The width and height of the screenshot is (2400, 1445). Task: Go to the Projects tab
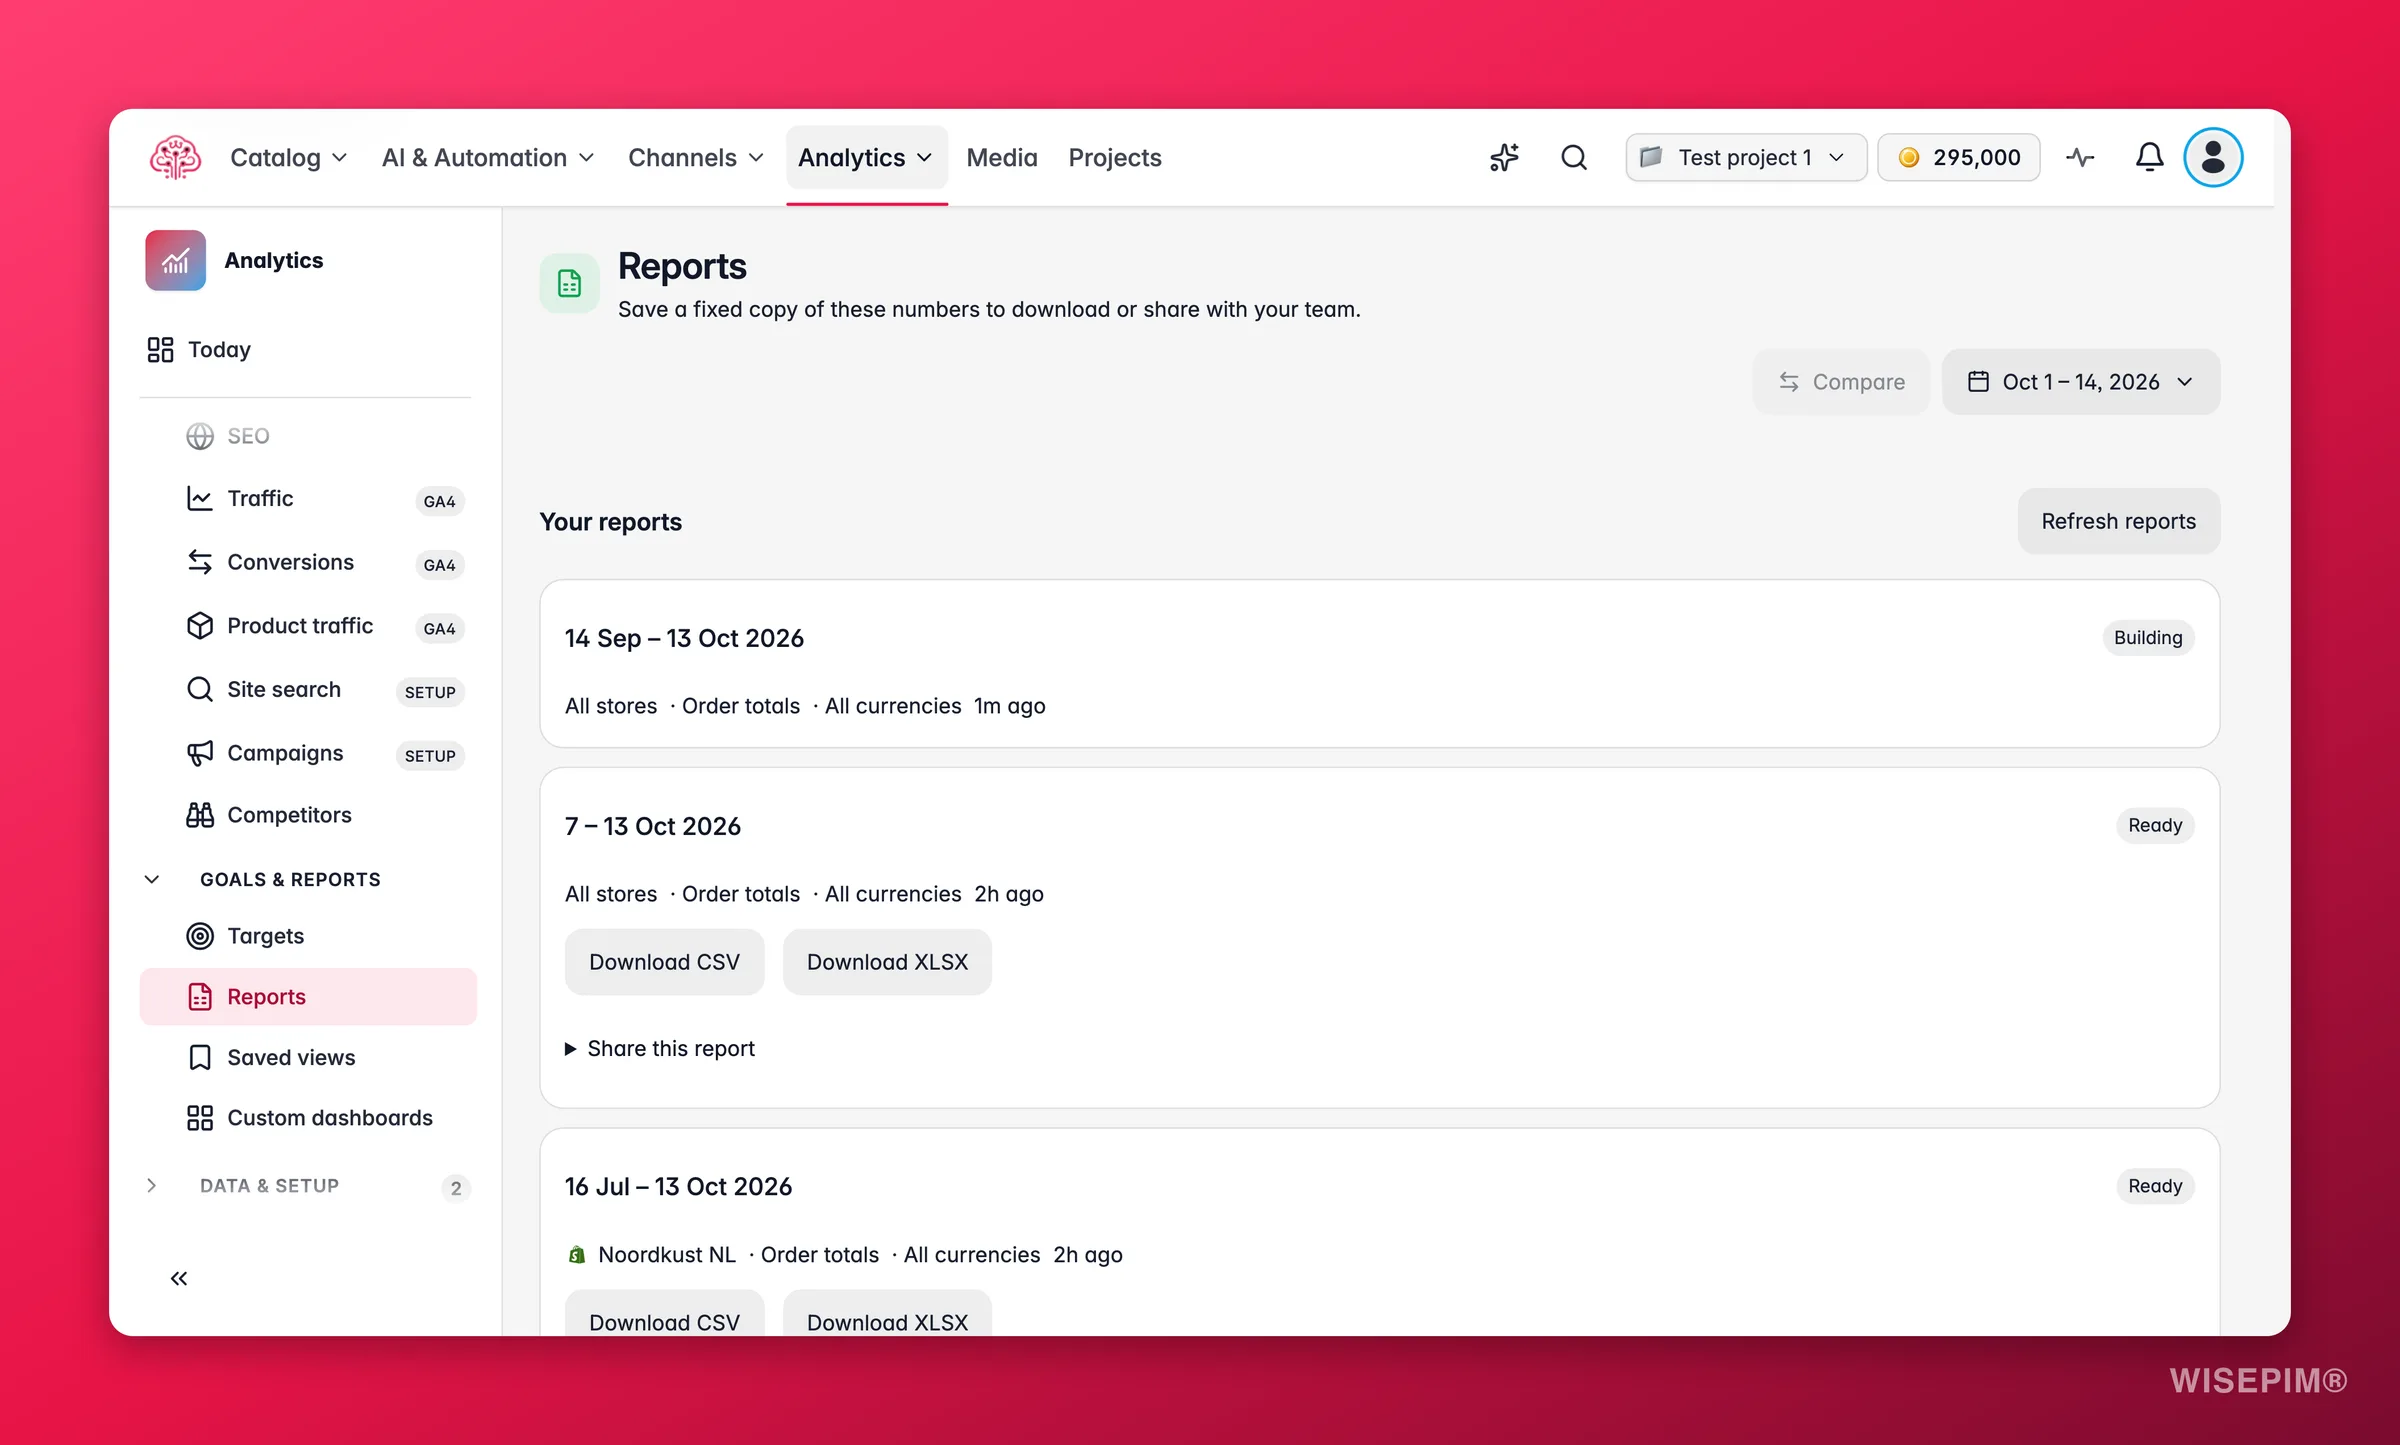pos(1115,158)
